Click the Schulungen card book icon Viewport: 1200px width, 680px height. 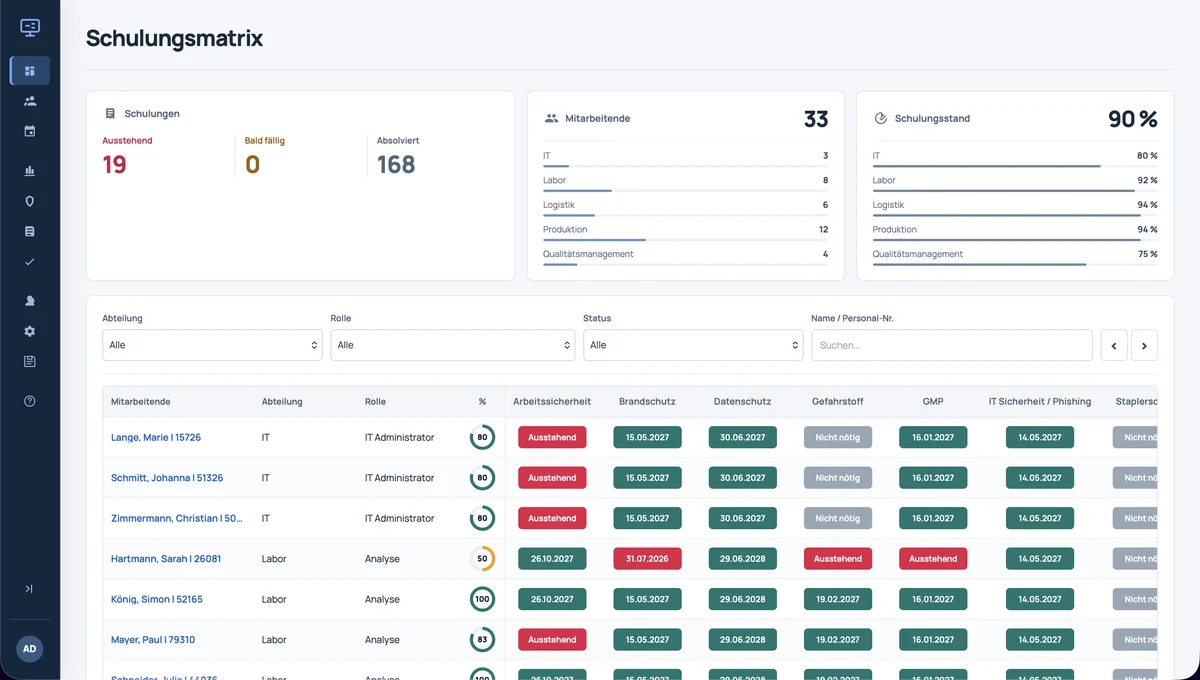click(110, 114)
